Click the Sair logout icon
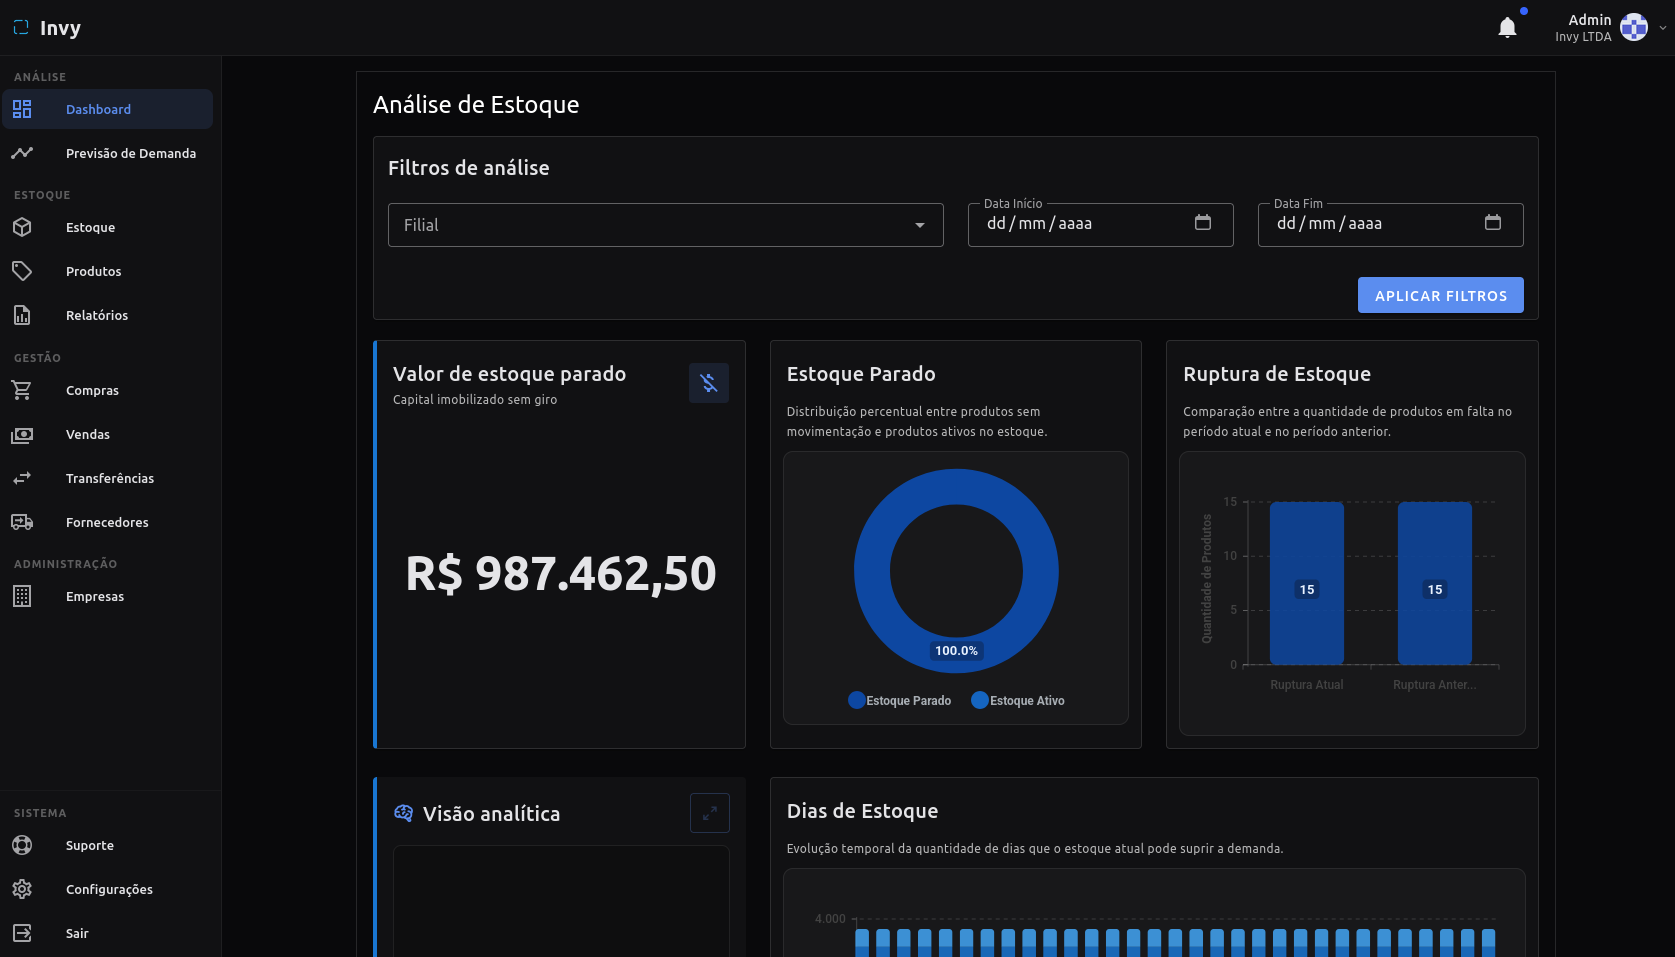 coord(22,933)
